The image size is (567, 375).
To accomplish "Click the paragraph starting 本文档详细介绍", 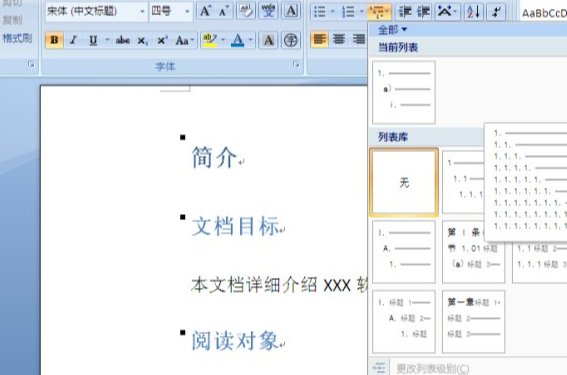I will pyautogui.click(x=279, y=285).
